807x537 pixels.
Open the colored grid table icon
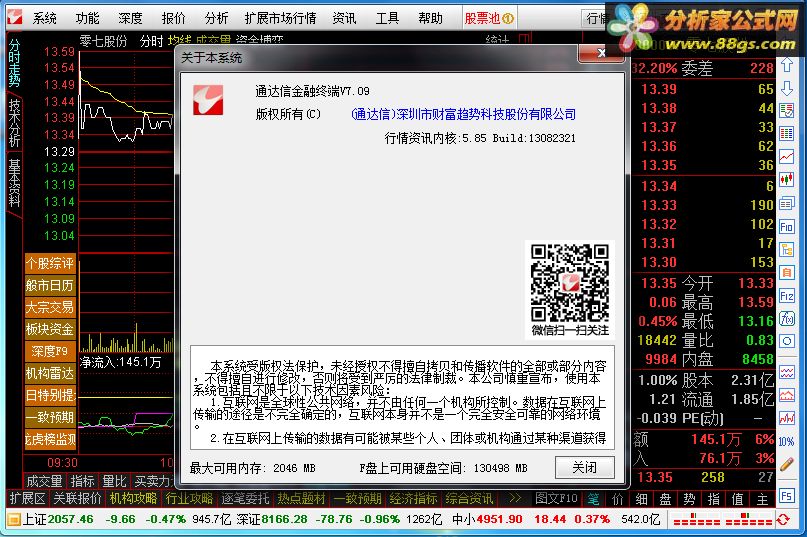(x=786, y=134)
